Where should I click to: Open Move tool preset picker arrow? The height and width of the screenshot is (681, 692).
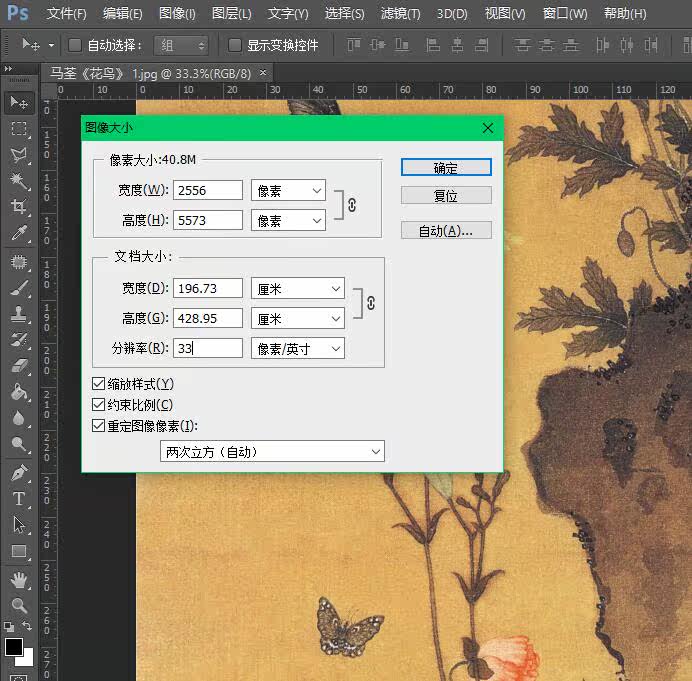click(51, 45)
